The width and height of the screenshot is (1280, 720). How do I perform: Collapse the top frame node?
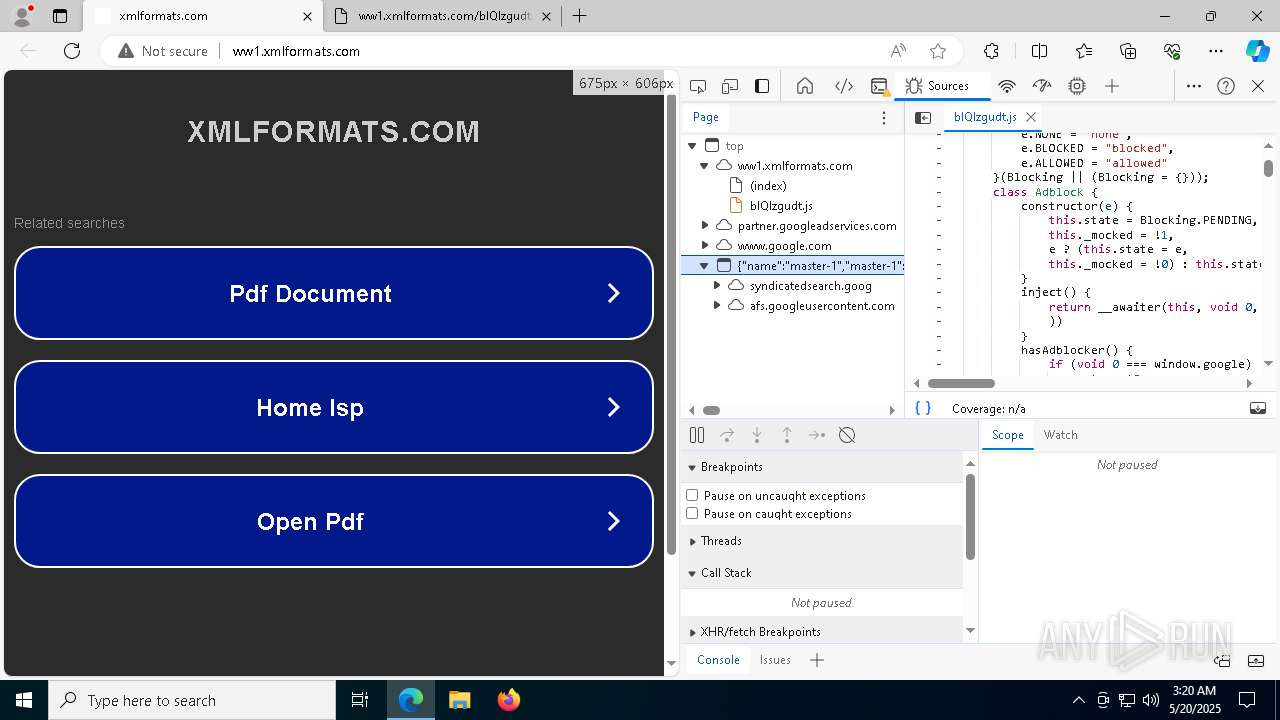click(x=692, y=146)
